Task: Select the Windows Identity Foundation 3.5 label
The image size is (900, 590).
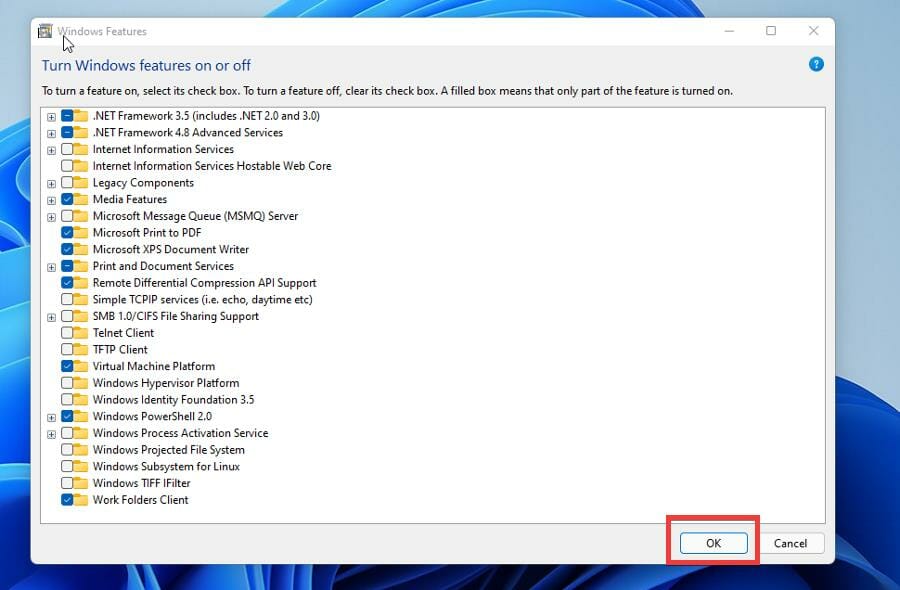Action: click(173, 399)
